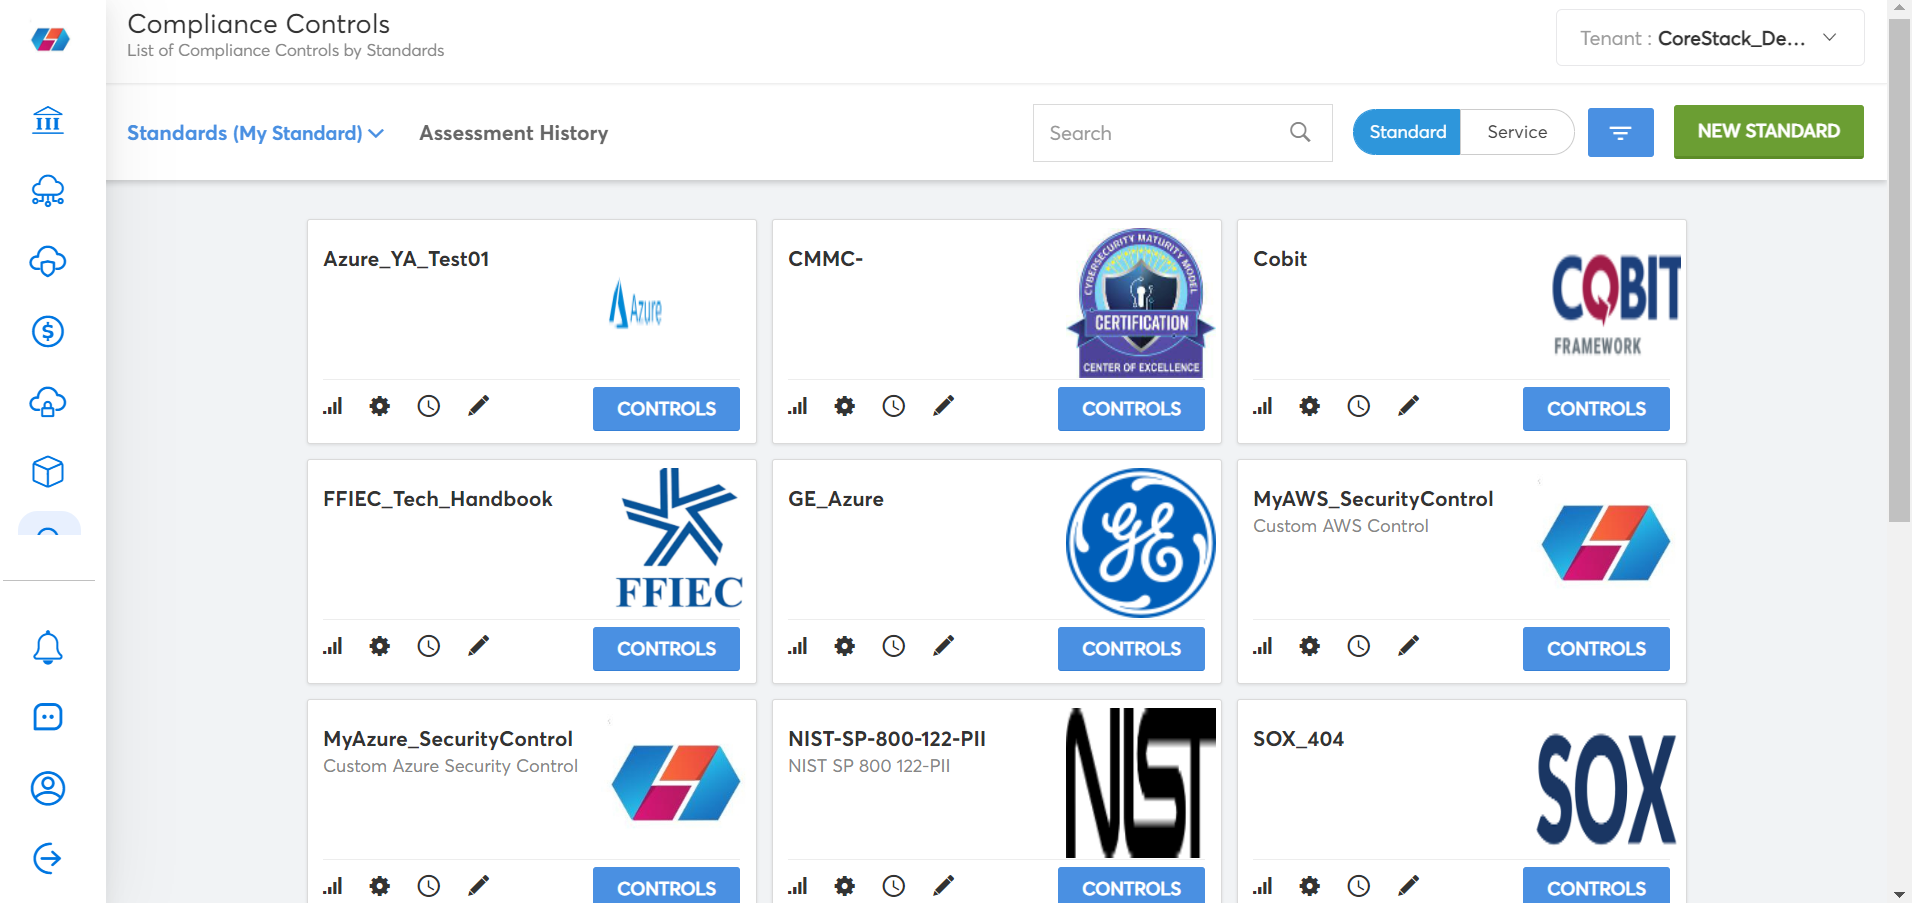Screen dimensions: 1912x903
Task: Click the search magnifier icon
Action: click(x=1300, y=132)
